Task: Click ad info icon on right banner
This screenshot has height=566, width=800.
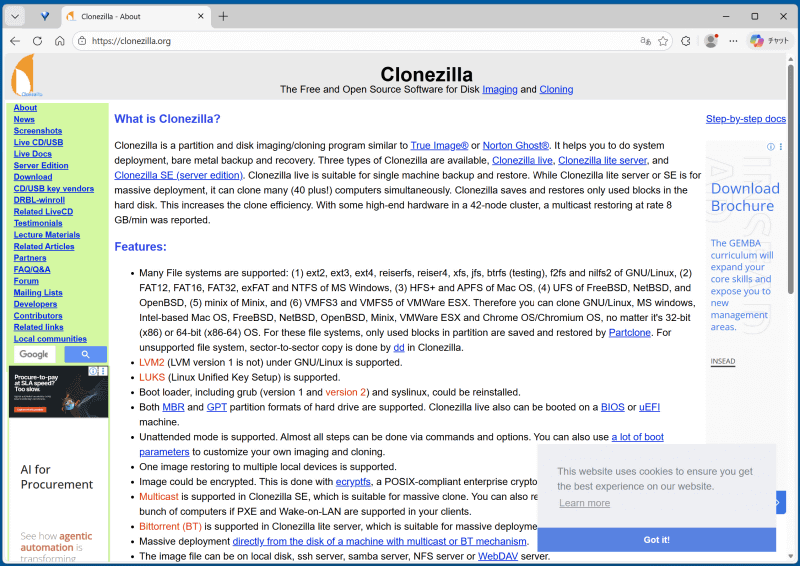Action: (770, 146)
